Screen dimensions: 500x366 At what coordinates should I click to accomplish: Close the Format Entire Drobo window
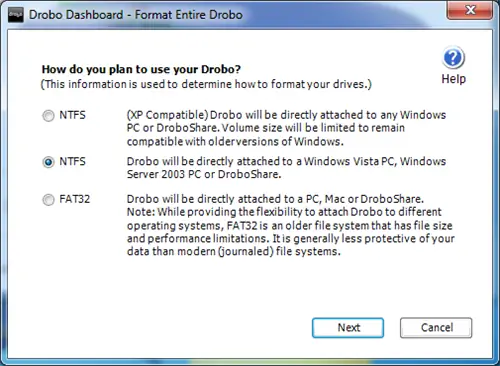(x=470, y=10)
